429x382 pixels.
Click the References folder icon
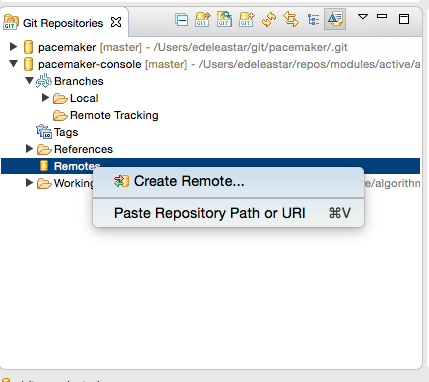pos(44,149)
